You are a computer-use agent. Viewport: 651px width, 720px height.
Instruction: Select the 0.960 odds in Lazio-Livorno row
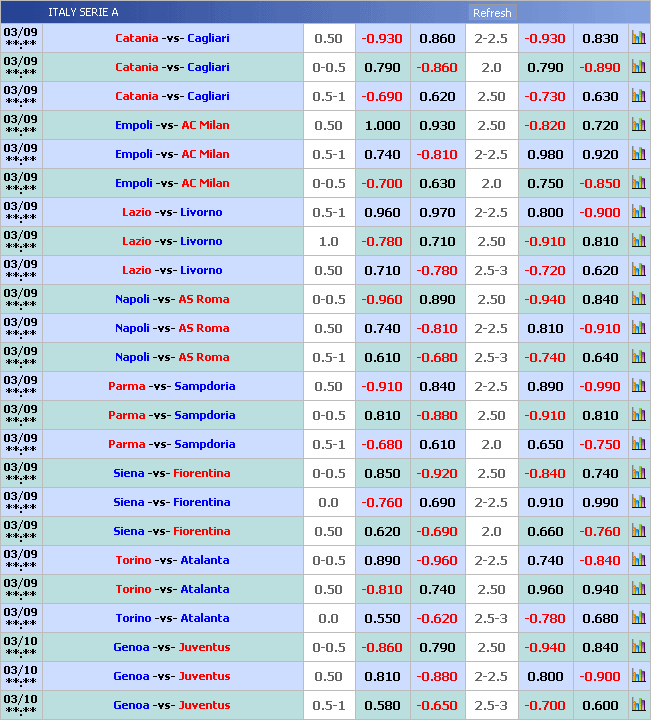[x=382, y=213]
